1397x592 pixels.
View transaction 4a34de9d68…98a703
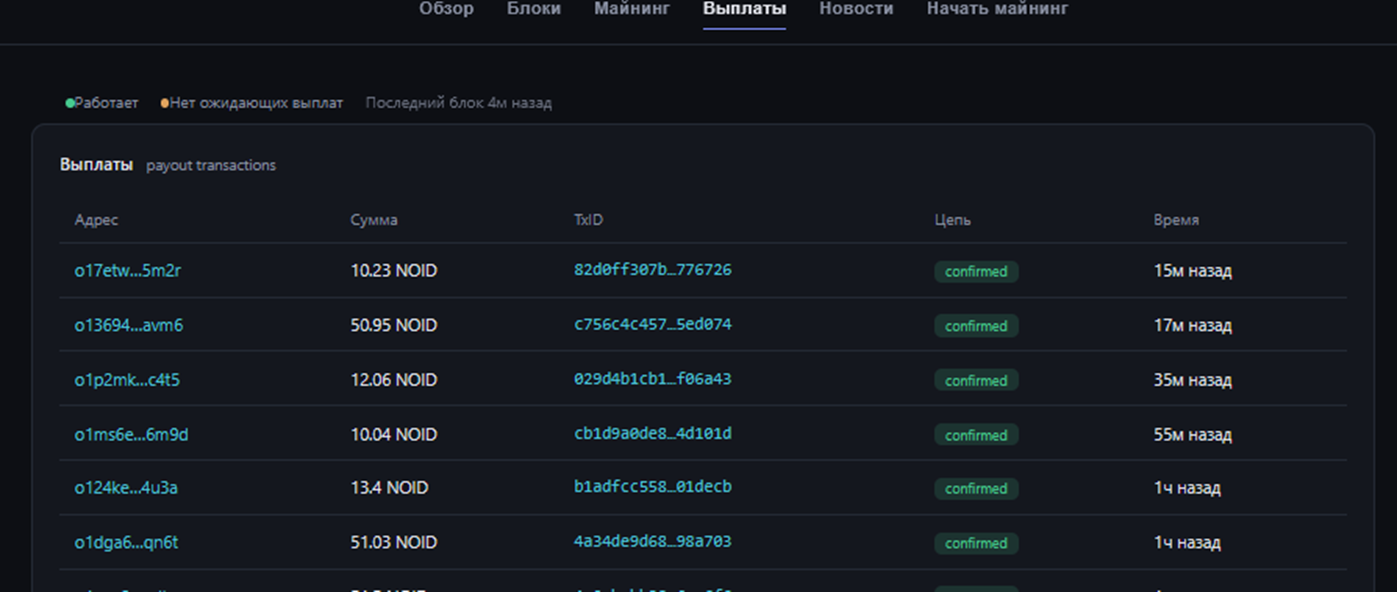(653, 542)
